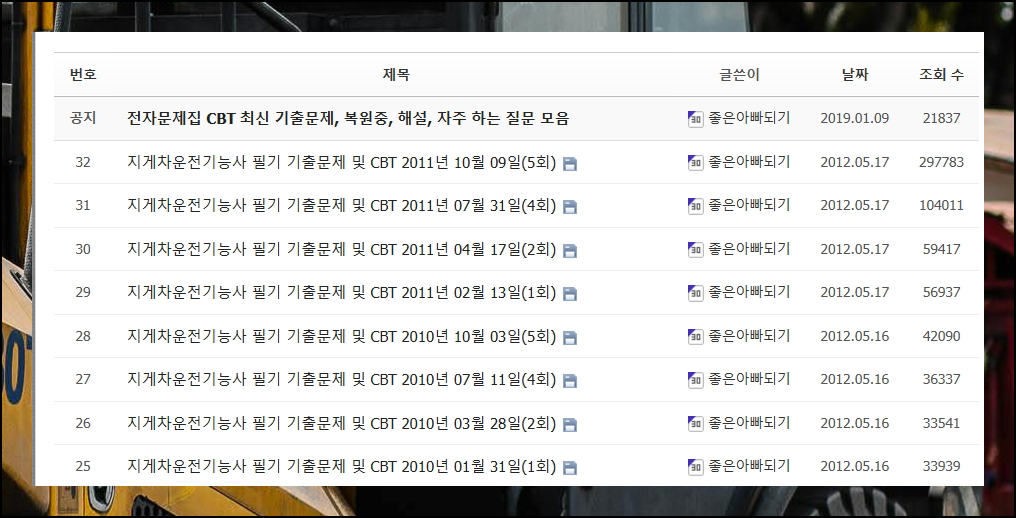Click the 조회 수 column header
The image size is (1016, 518).
(941, 75)
